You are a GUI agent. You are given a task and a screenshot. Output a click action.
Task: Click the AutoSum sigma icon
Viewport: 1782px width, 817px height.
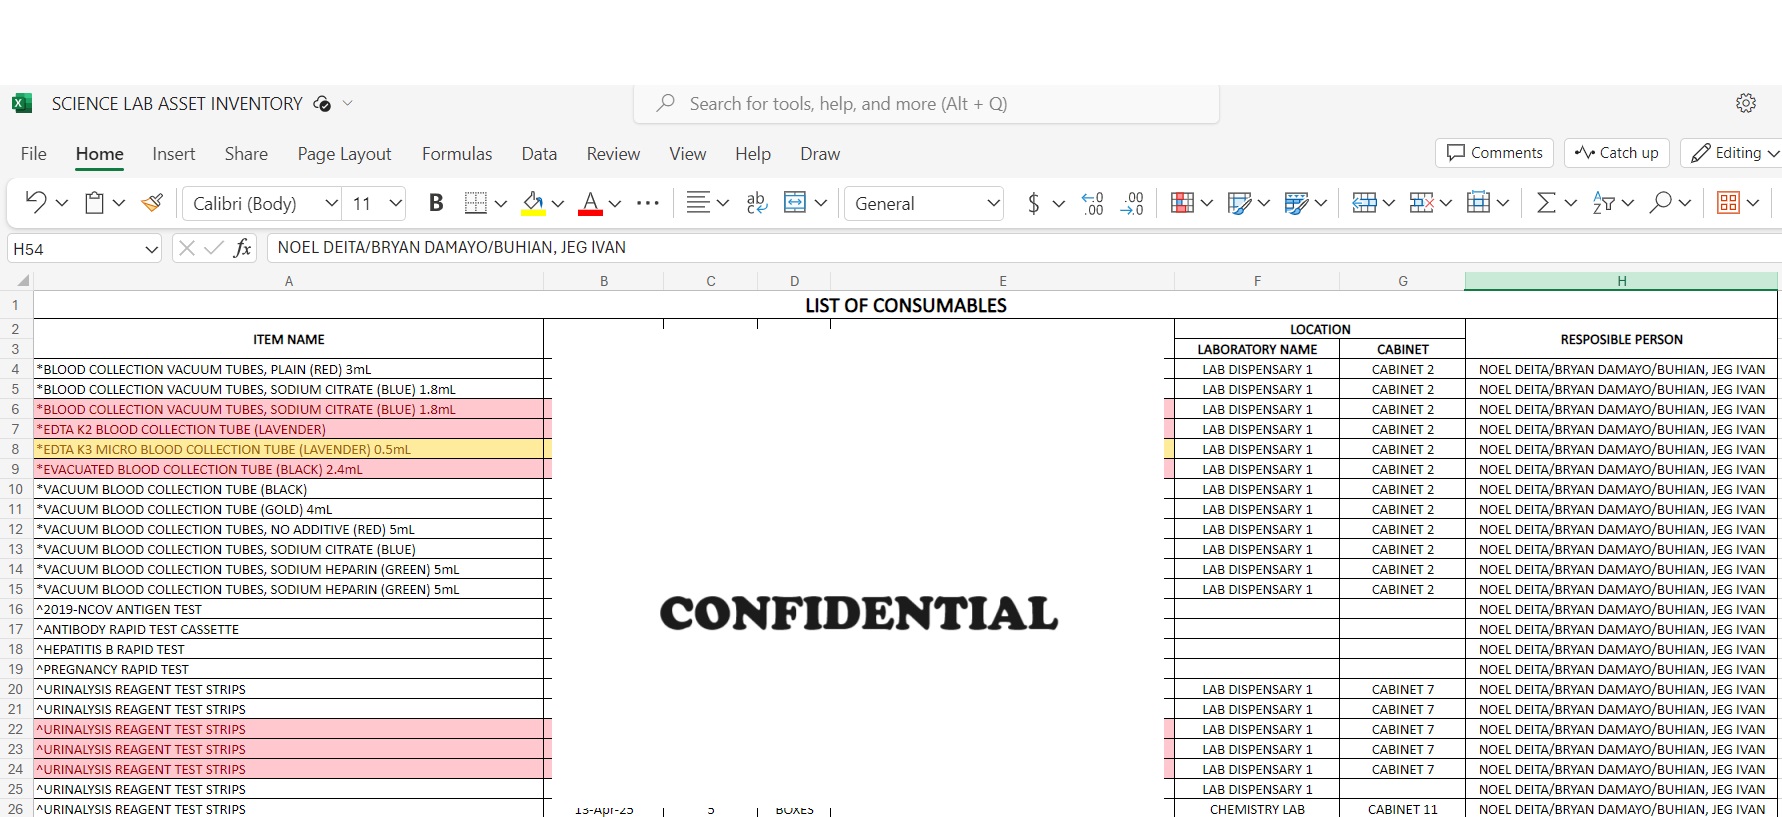[1546, 203]
